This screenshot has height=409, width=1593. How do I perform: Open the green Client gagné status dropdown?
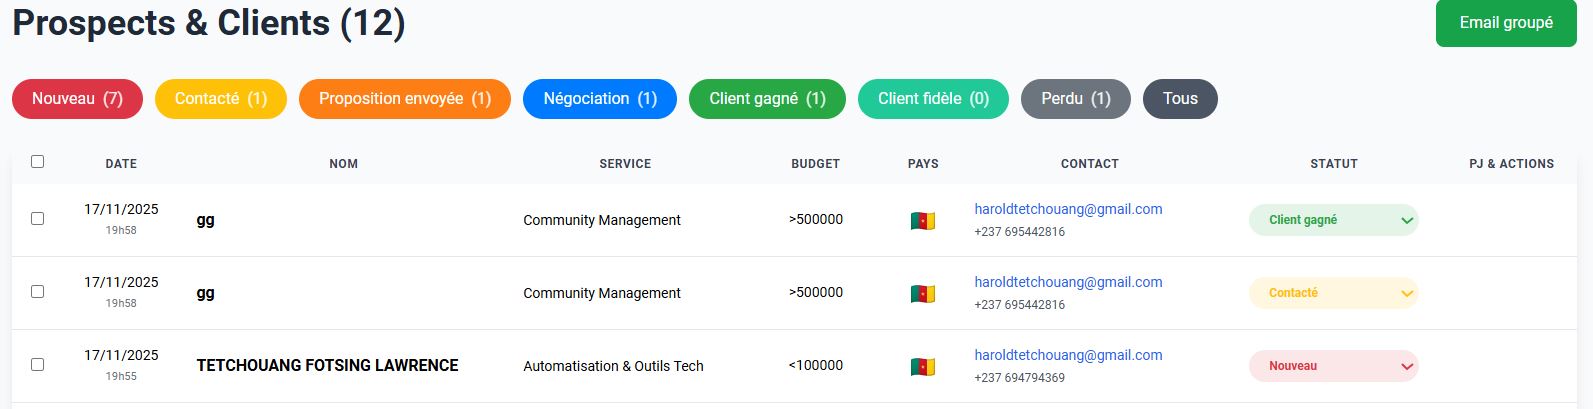(1333, 220)
